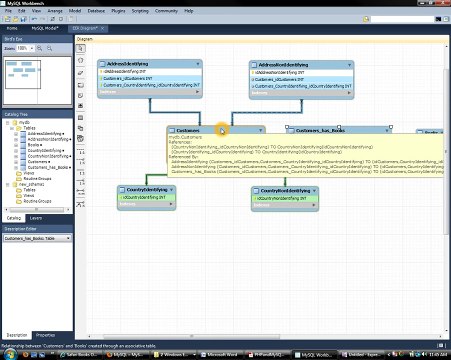Click the save model disk icon

(x=23, y=19)
